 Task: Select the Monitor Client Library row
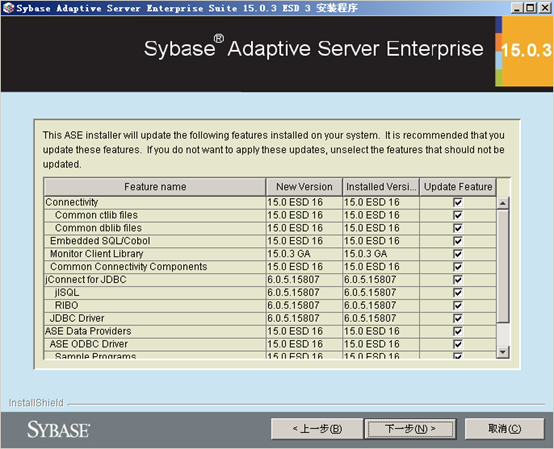click(270, 254)
